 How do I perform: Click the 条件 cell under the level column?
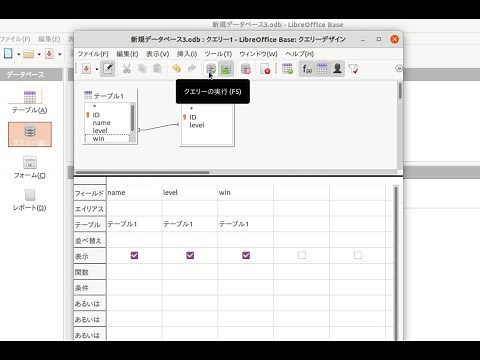pos(190,288)
